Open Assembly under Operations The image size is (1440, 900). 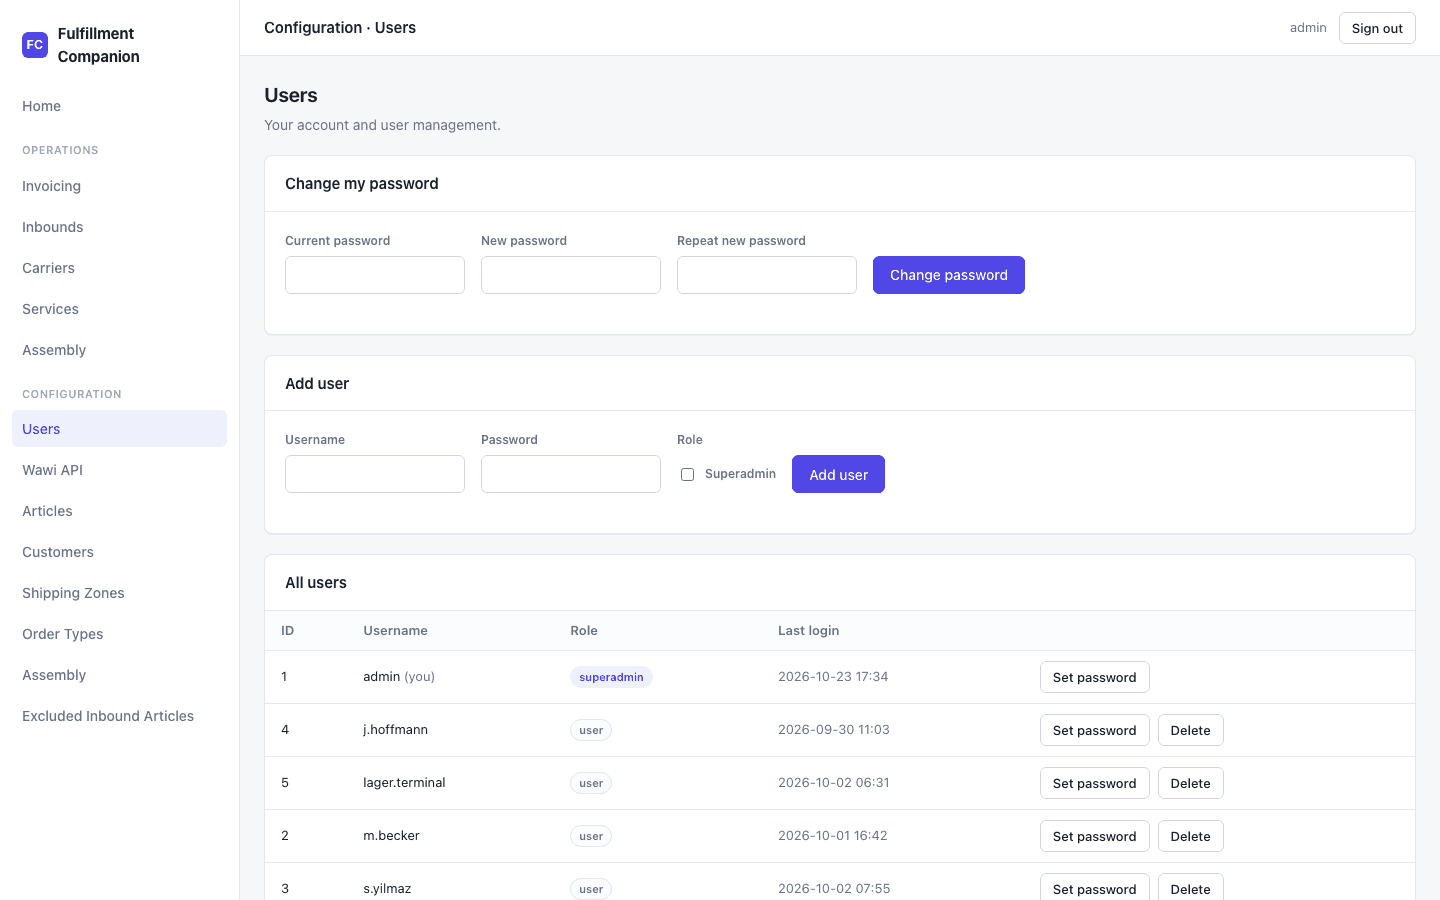119,350
